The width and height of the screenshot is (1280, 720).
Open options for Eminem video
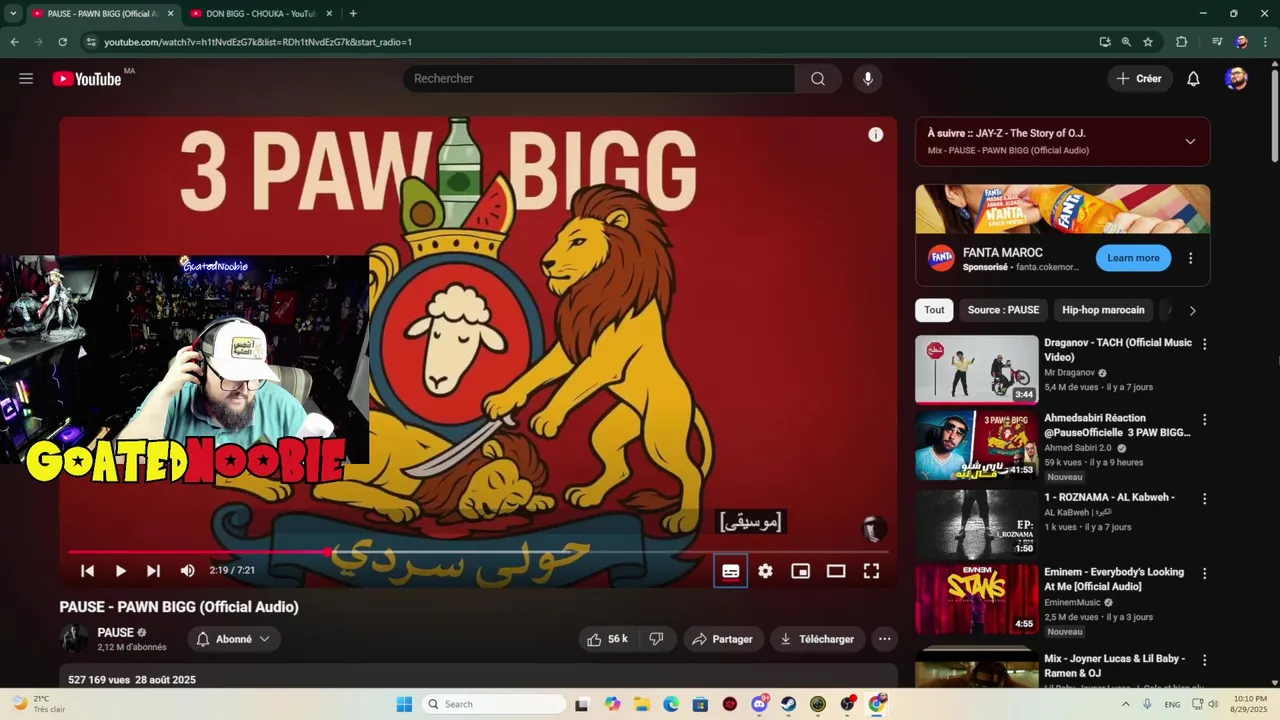[x=1204, y=574]
